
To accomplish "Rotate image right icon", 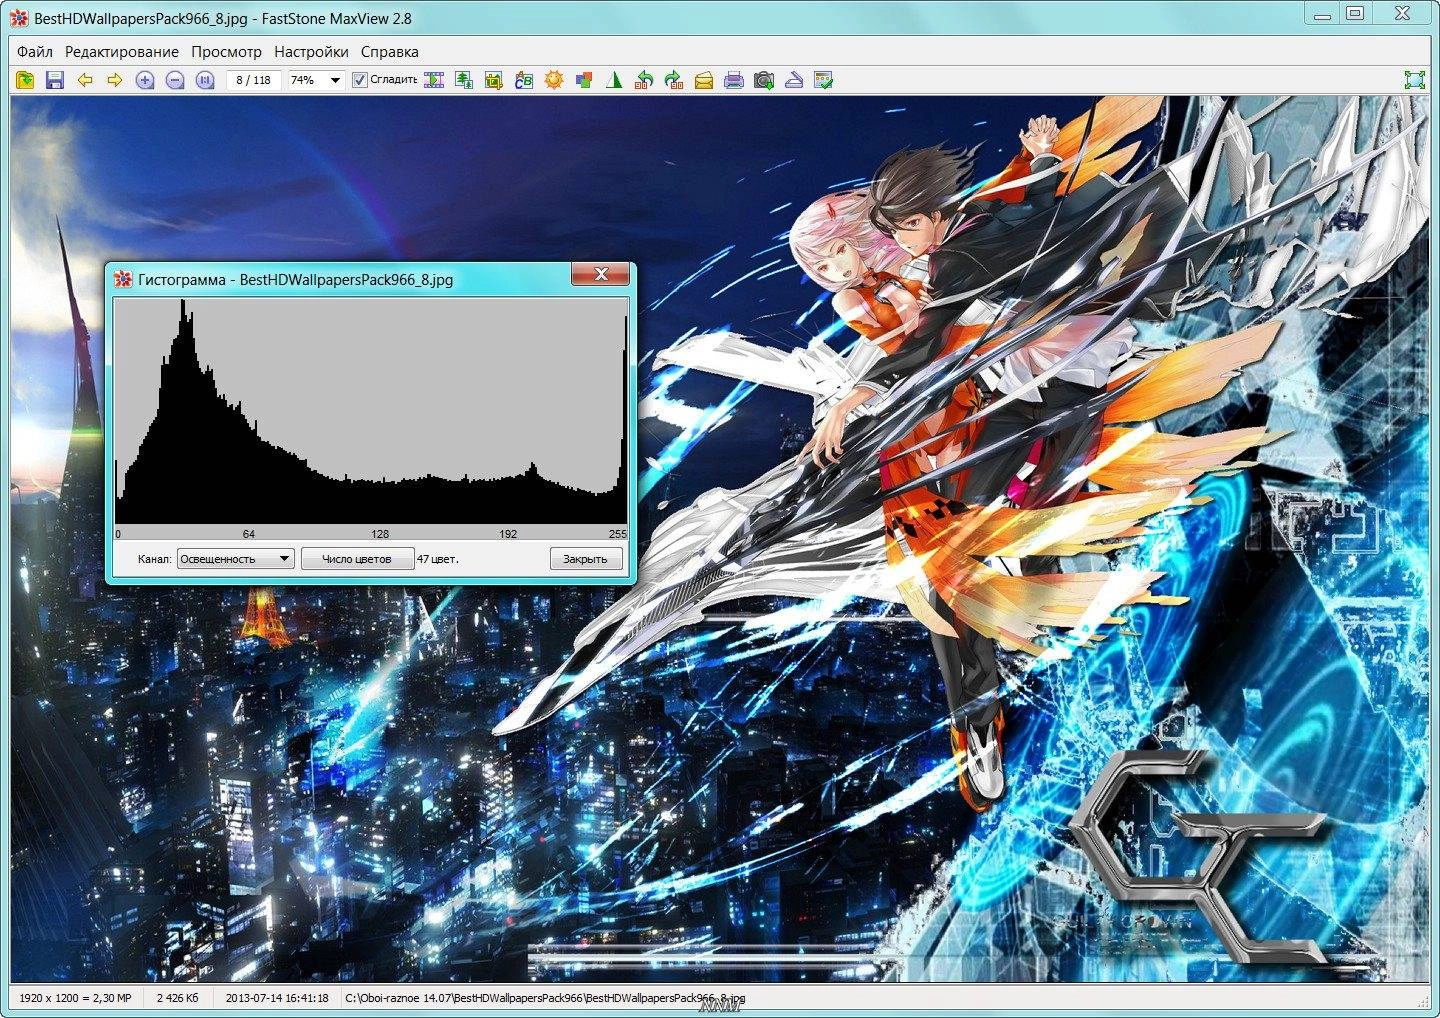I will click(x=674, y=80).
